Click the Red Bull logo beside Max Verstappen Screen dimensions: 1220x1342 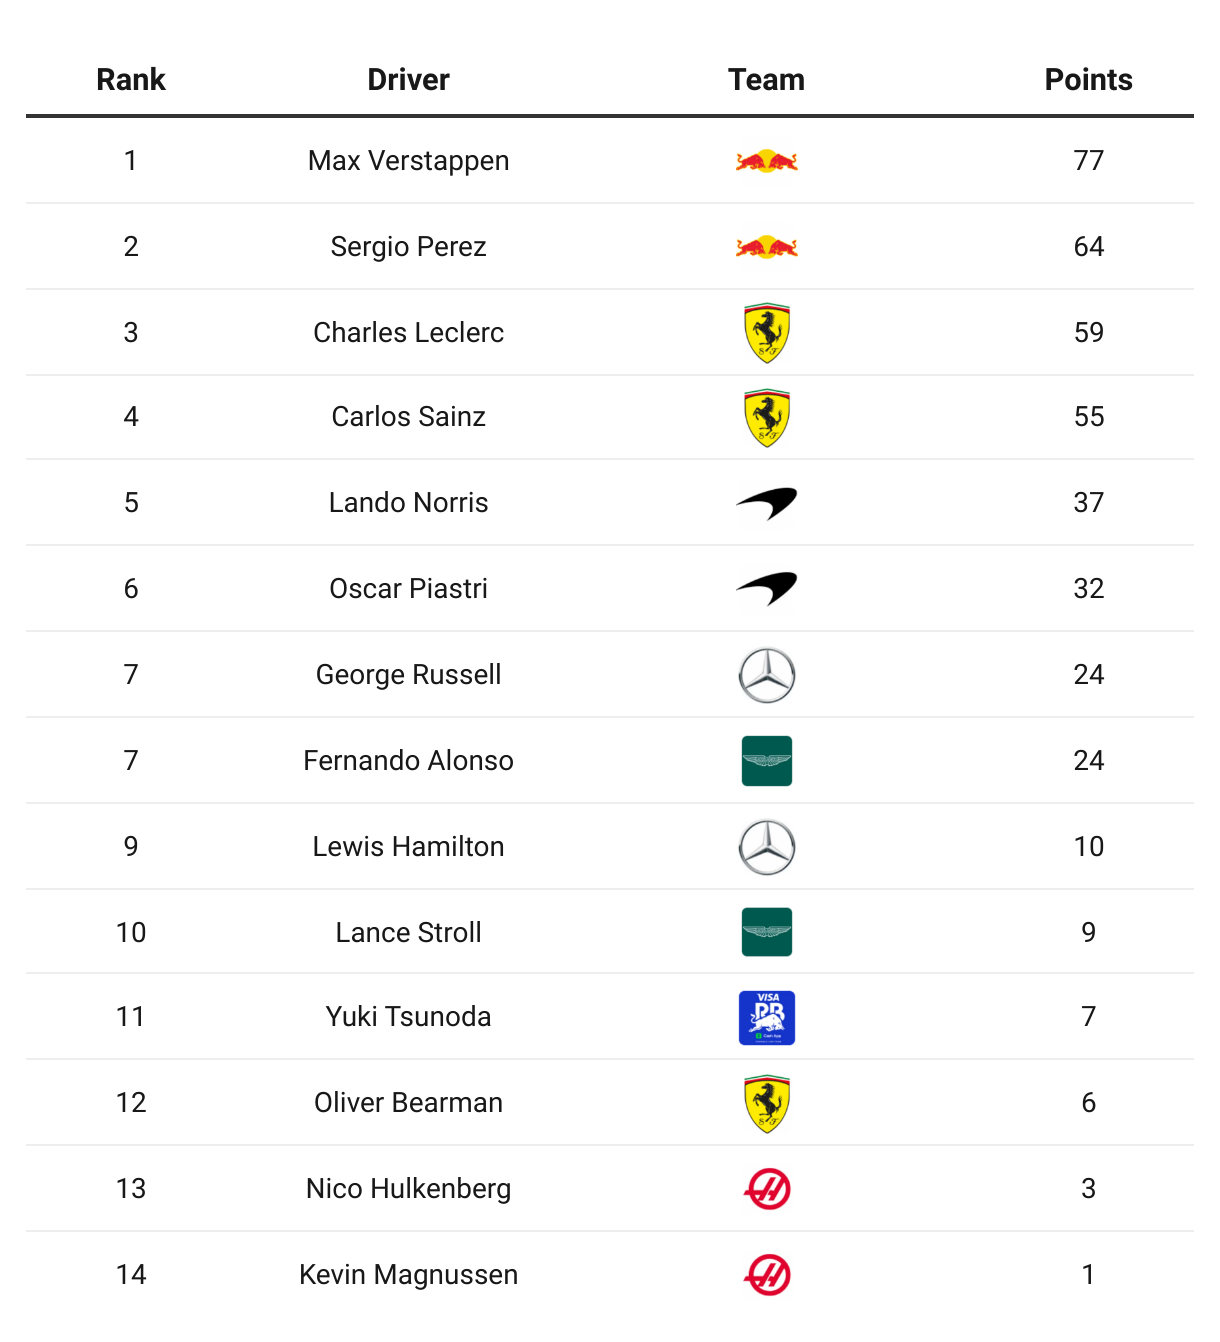pos(767,161)
